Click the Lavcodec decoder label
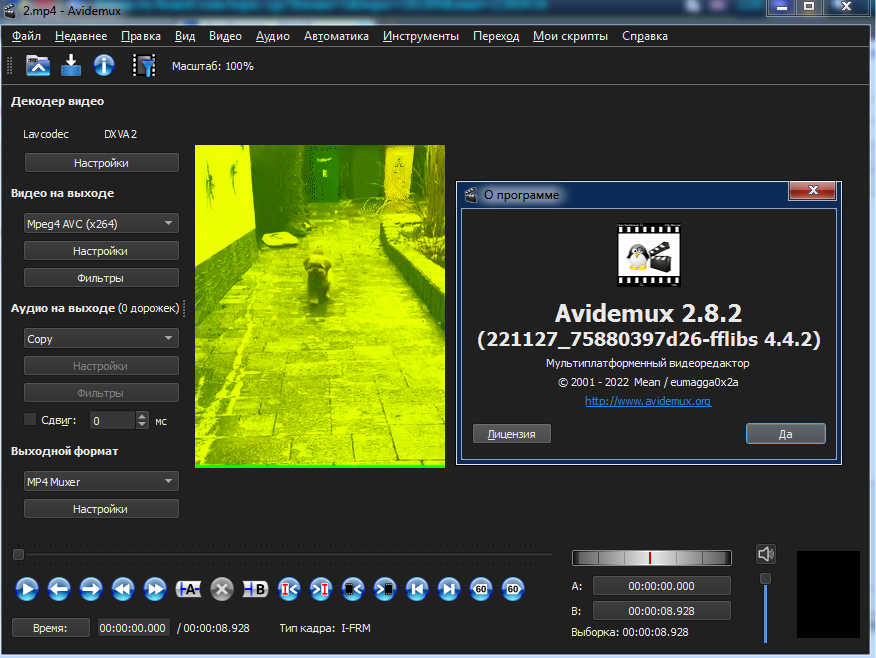Viewport: 876px width, 658px height. tap(46, 134)
